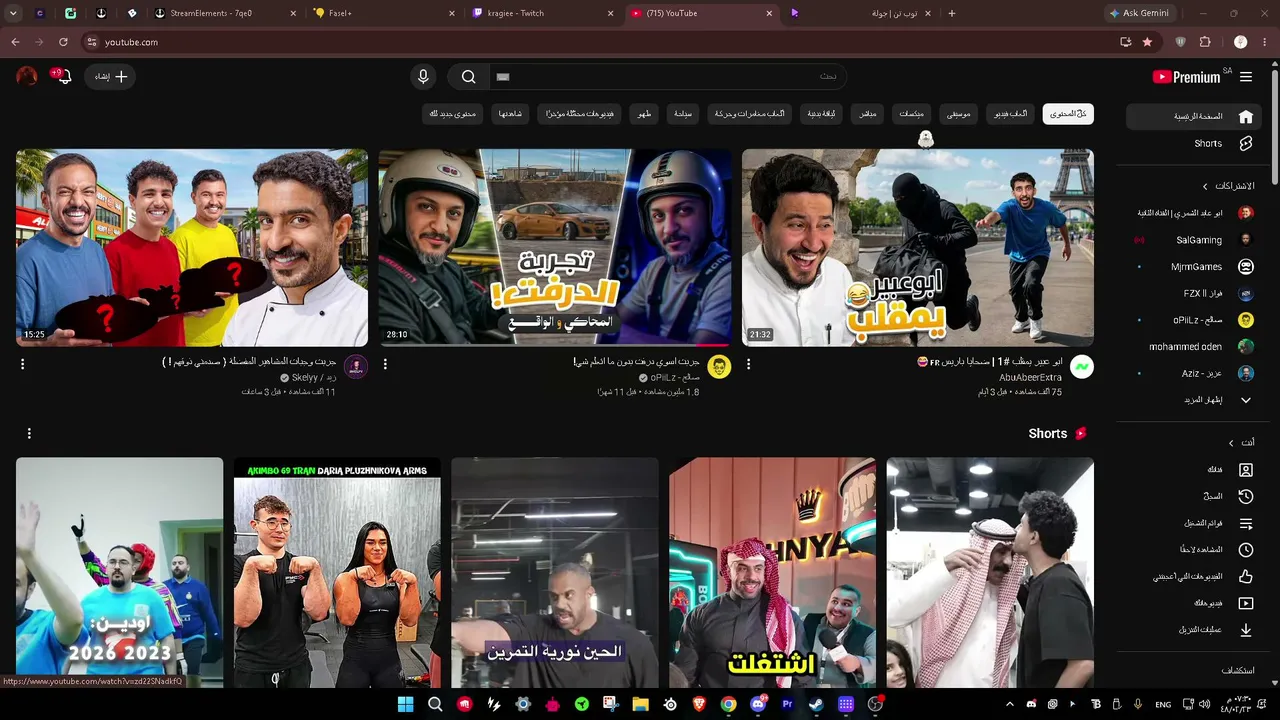This screenshot has height=720, width=1280.
Task: Open the Aziz - عزيز subscription channel
Action: (1196, 373)
